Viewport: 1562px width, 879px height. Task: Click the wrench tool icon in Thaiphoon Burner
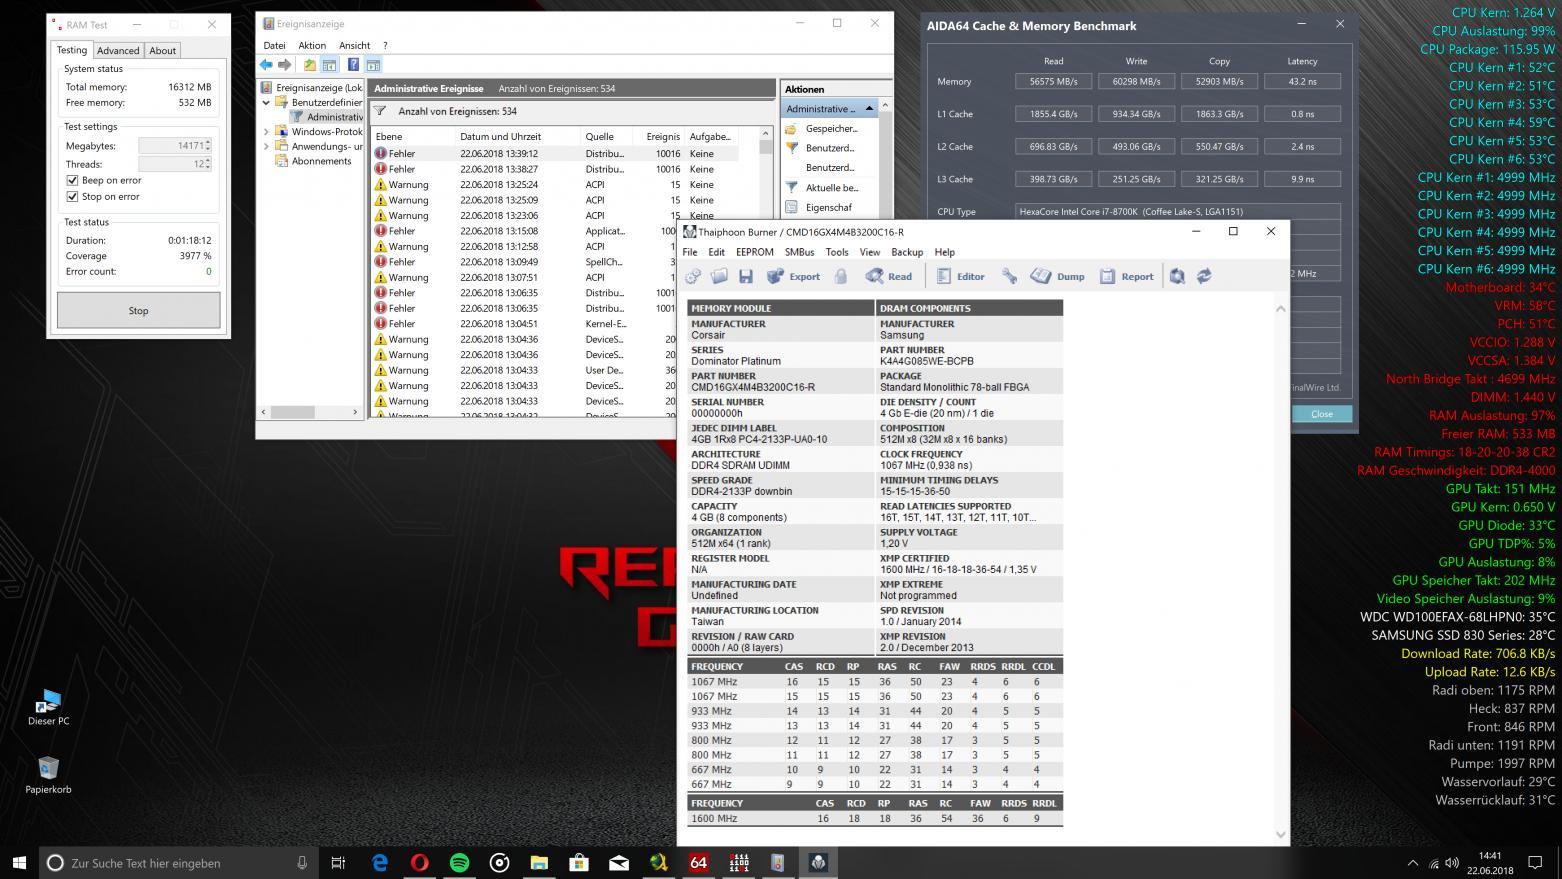pos(1009,277)
